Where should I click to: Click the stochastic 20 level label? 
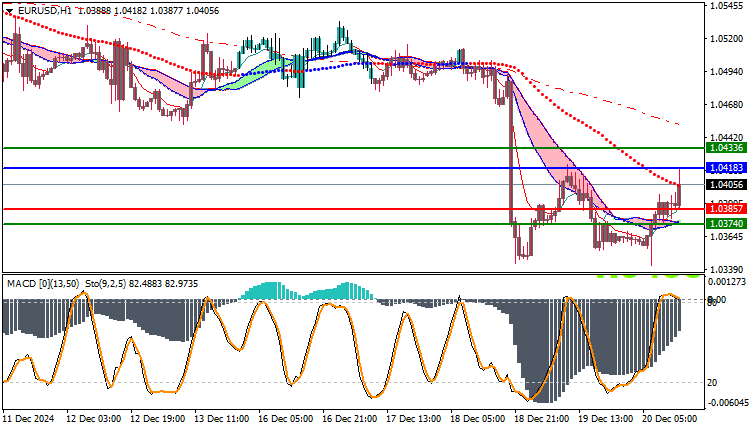coord(712,383)
